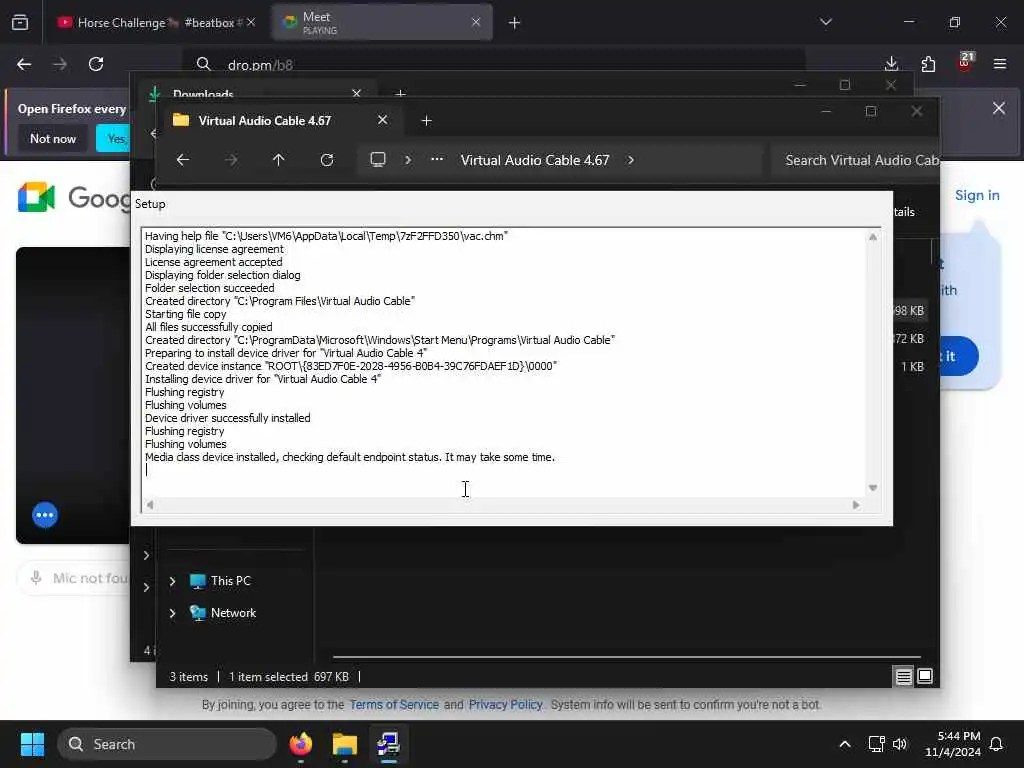Close the Downloads tab behind
The height and width of the screenshot is (768, 1024).
point(357,93)
